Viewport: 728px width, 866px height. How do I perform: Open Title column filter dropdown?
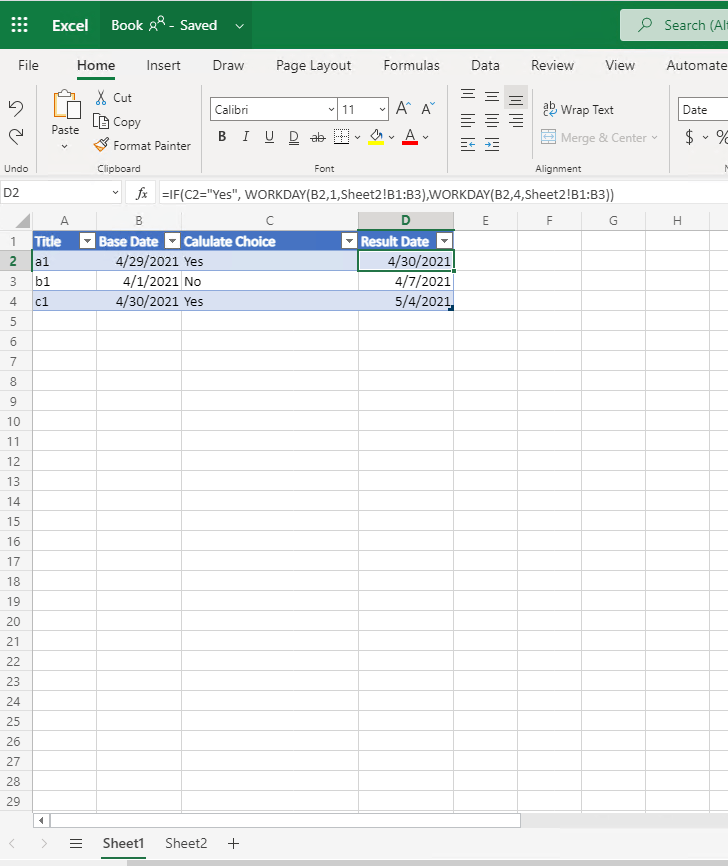(x=87, y=241)
